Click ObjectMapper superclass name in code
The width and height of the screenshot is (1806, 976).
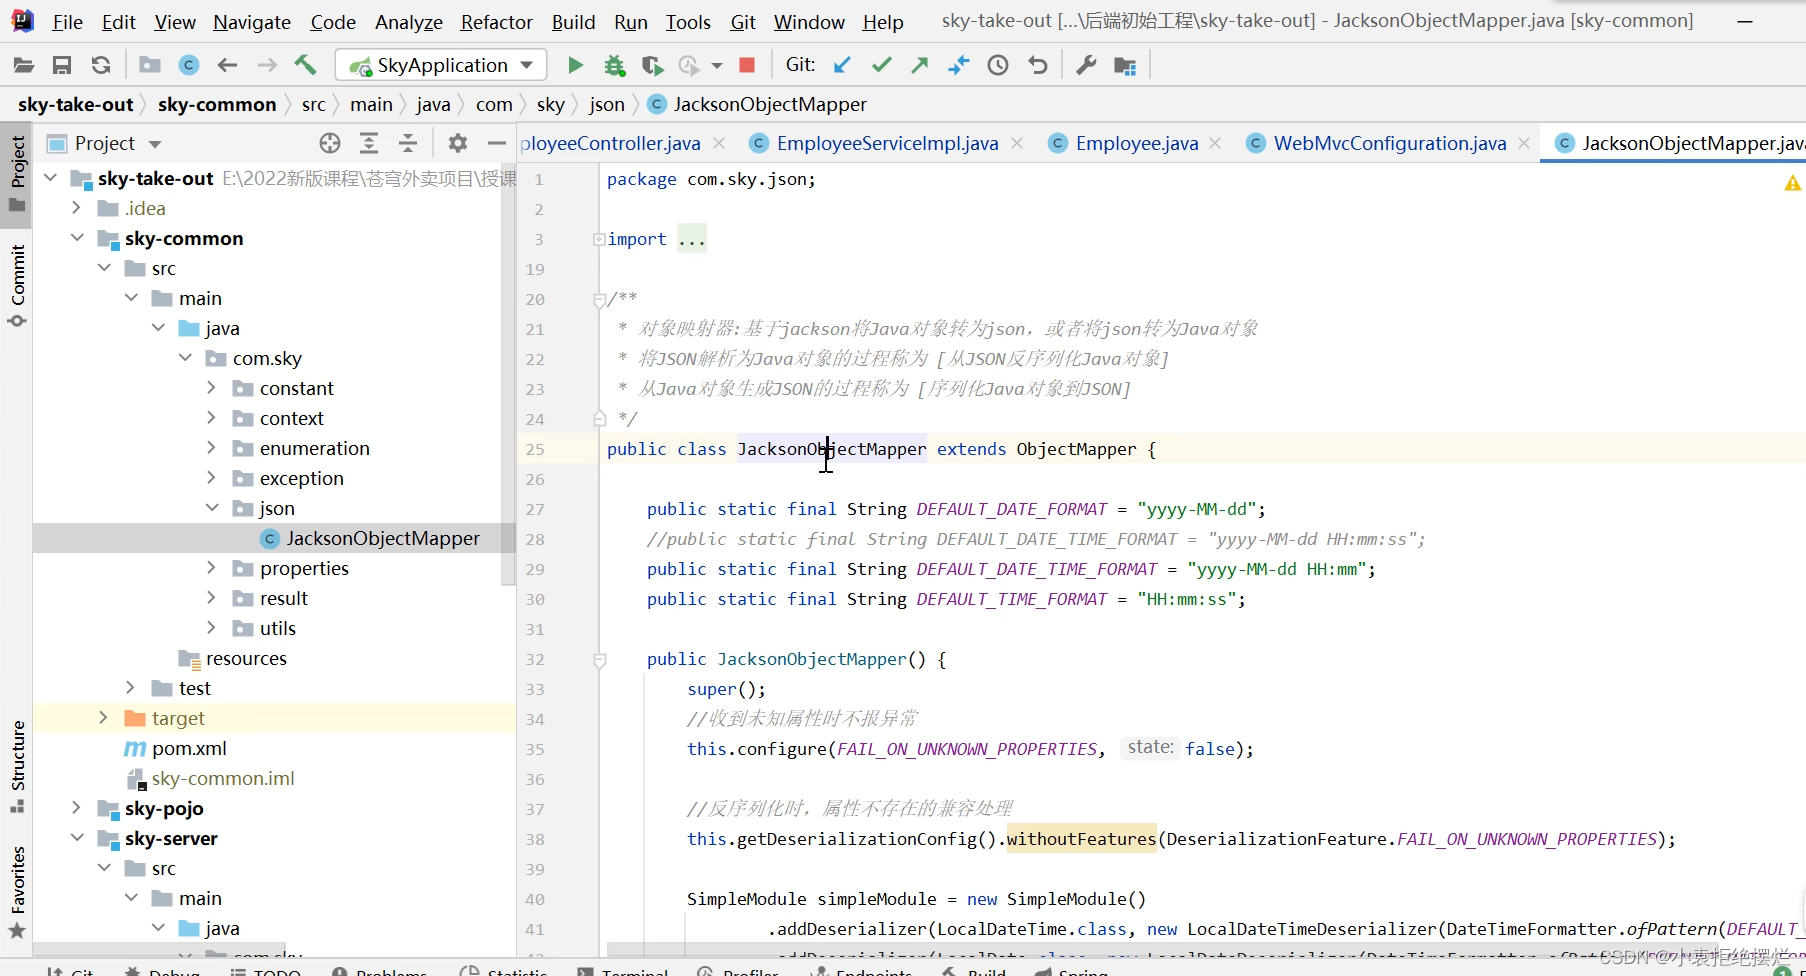pyautogui.click(x=1076, y=449)
